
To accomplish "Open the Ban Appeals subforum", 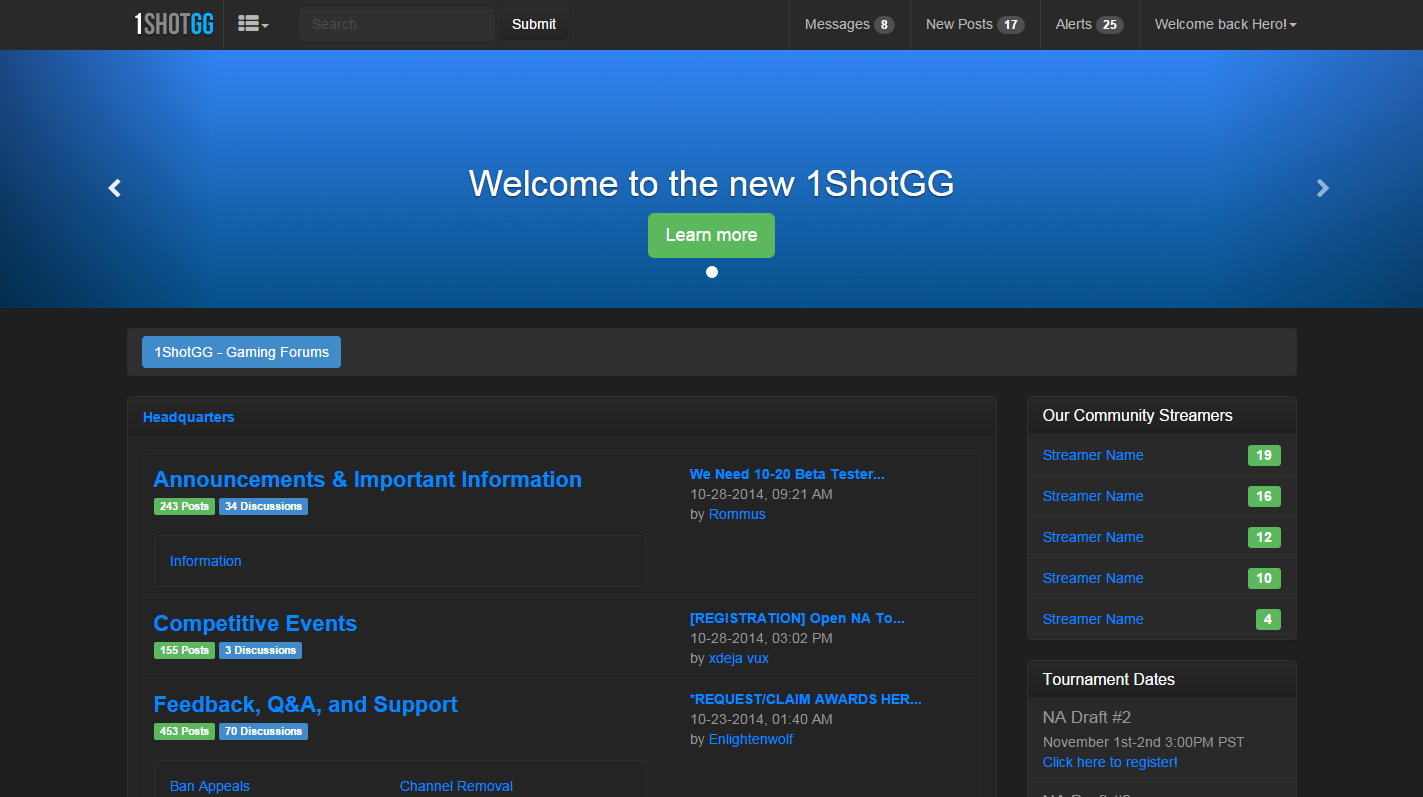I will (x=210, y=786).
